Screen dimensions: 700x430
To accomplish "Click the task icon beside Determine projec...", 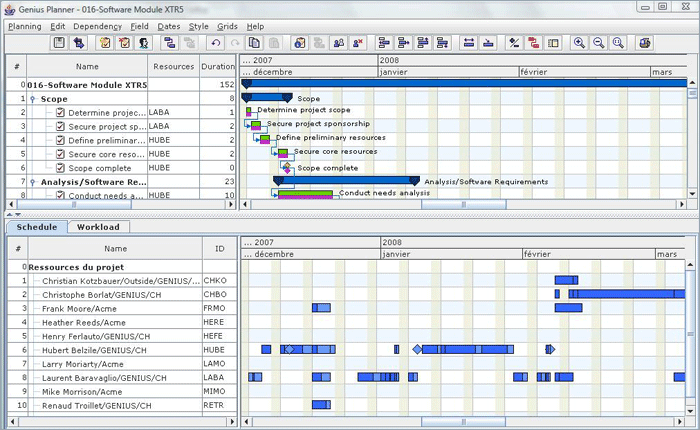I will point(60,113).
